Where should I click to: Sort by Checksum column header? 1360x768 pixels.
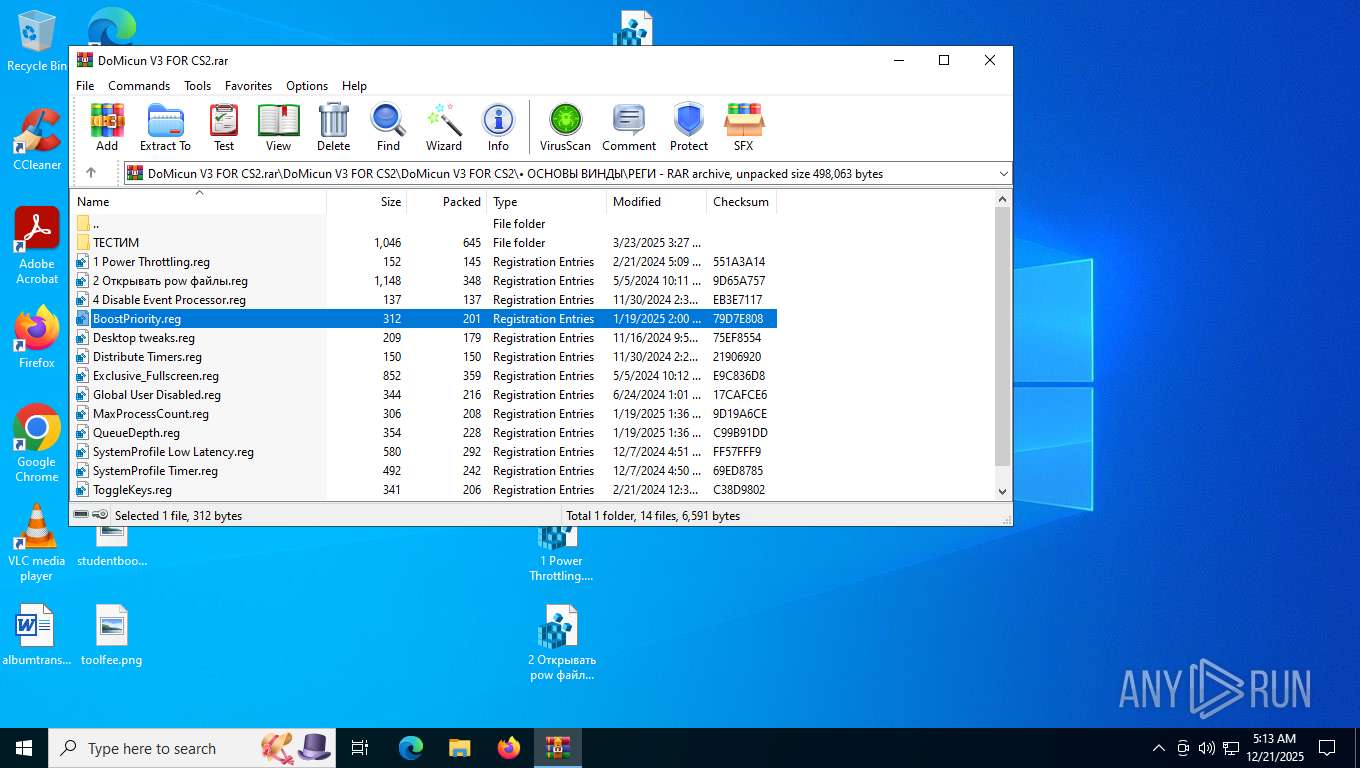coord(741,202)
